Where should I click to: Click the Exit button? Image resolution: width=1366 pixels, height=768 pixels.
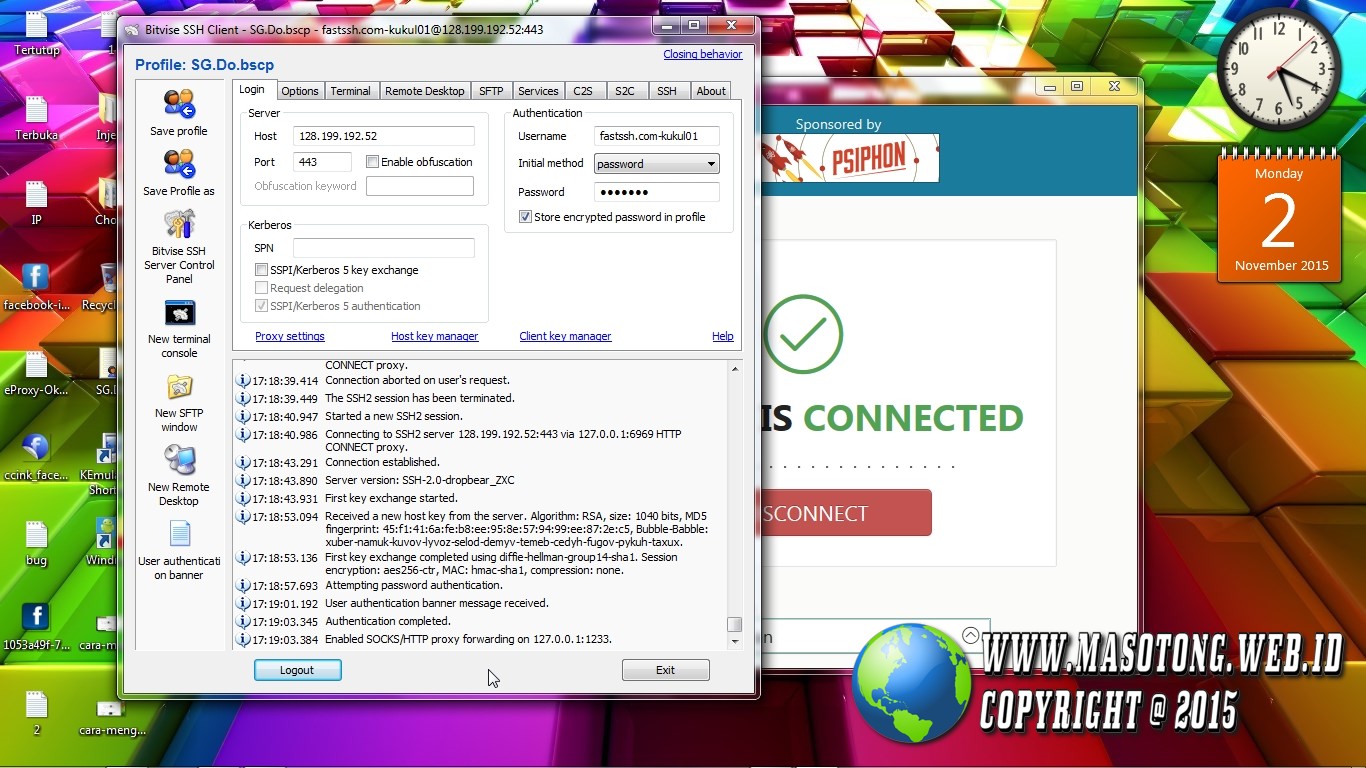coord(666,670)
